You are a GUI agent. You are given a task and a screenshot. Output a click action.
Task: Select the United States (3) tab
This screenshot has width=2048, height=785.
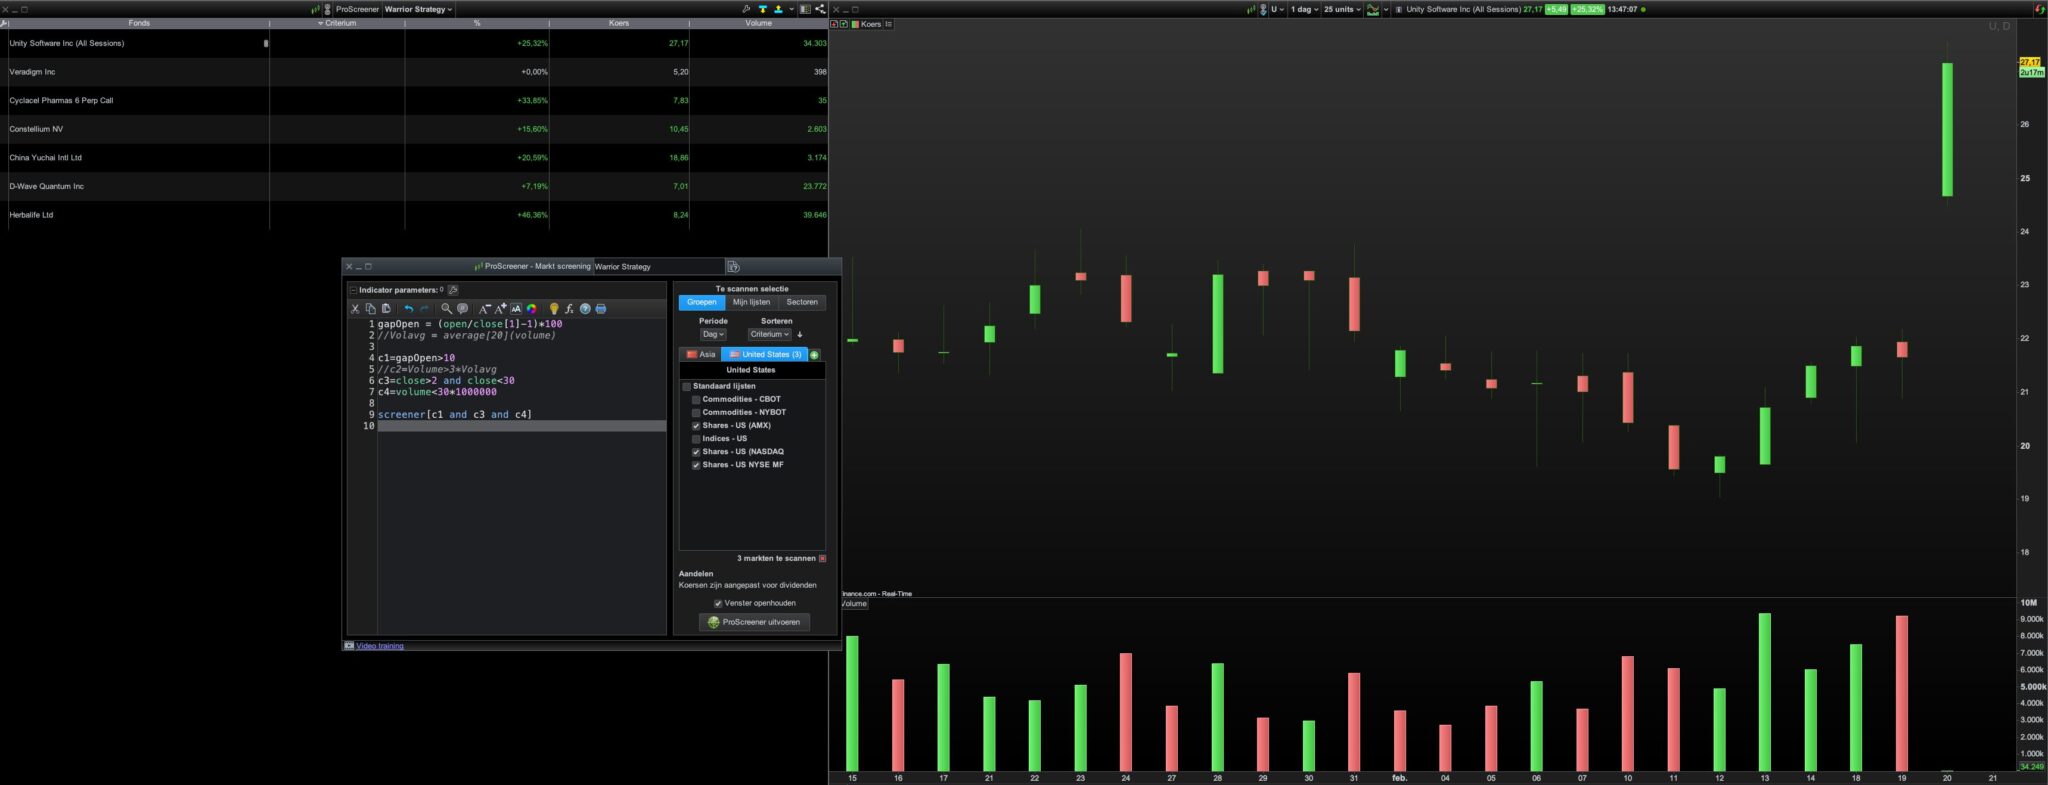pos(765,355)
